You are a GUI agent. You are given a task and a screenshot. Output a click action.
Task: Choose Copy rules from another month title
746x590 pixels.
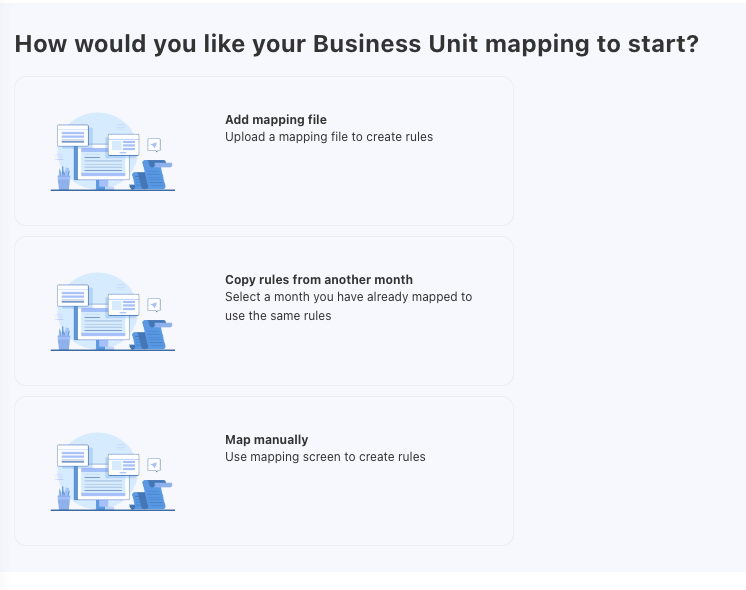point(319,280)
